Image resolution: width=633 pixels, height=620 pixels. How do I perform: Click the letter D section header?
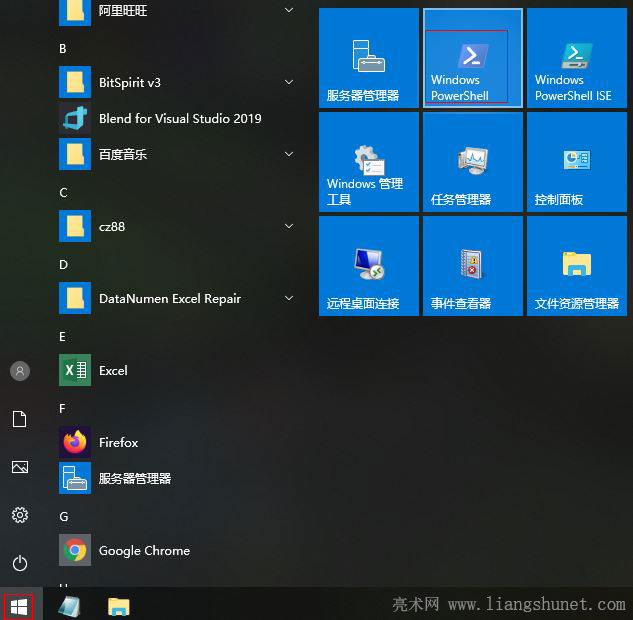tap(63, 265)
